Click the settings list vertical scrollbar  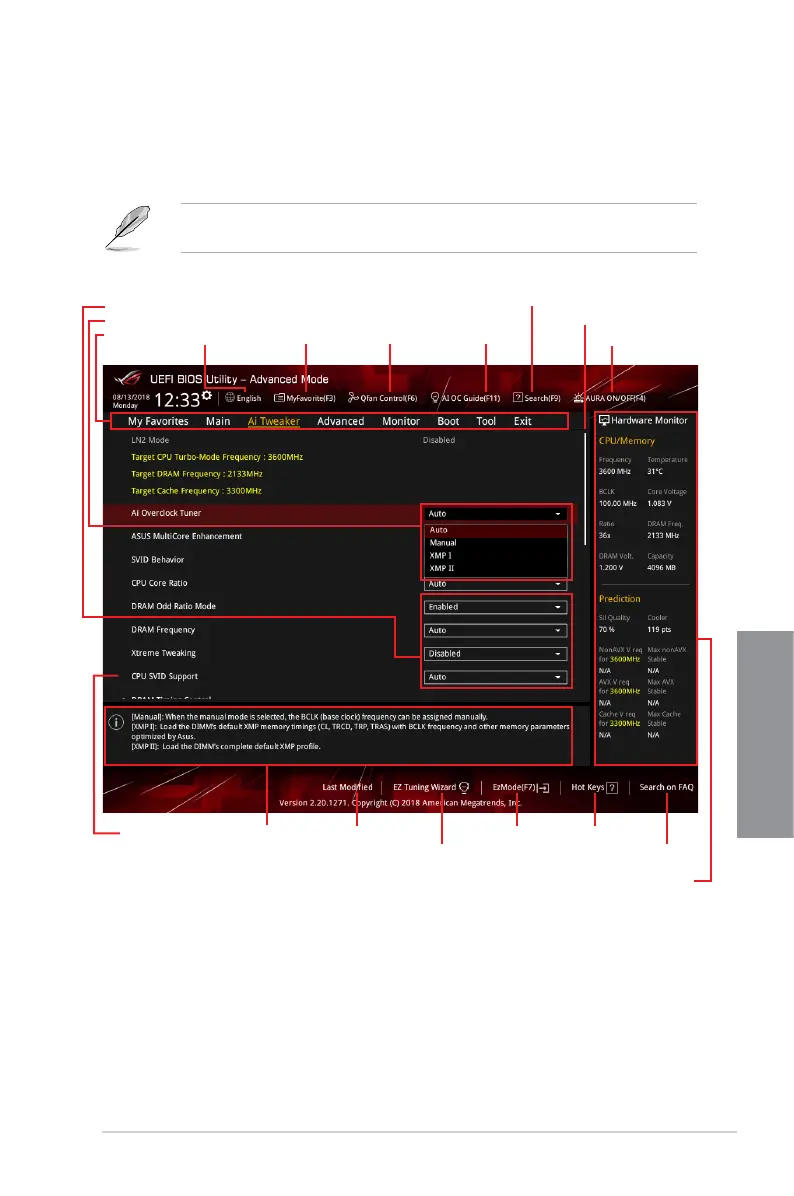pos(585,488)
